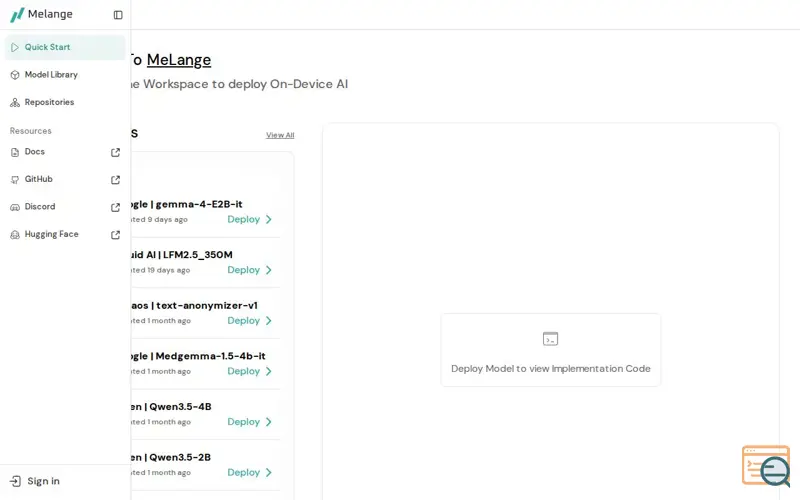
Task: Click the Melange logo icon
Action: tap(17, 14)
